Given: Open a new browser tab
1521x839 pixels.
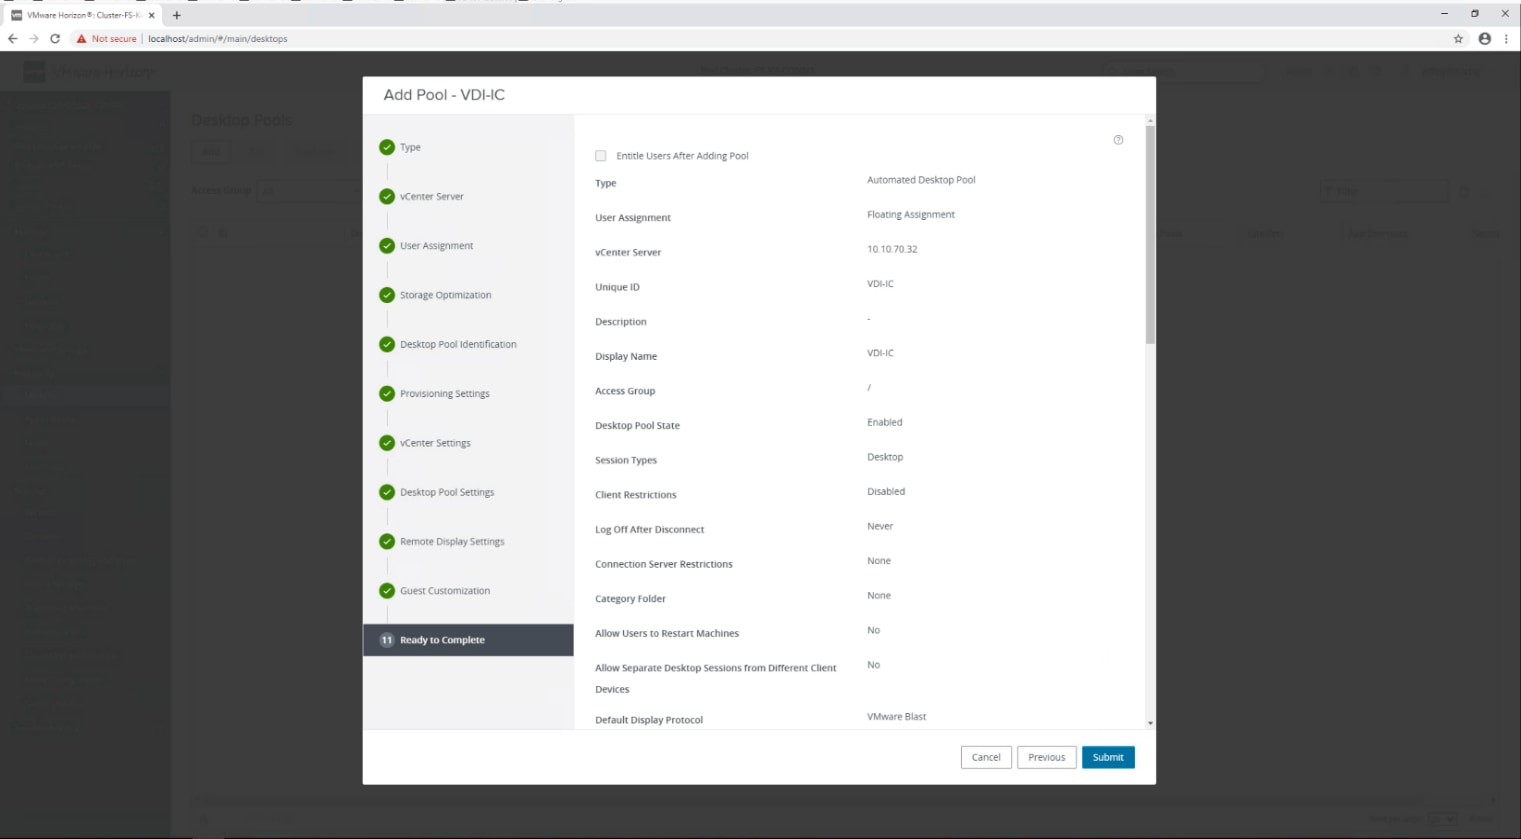Looking at the screenshot, I should (177, 15).
